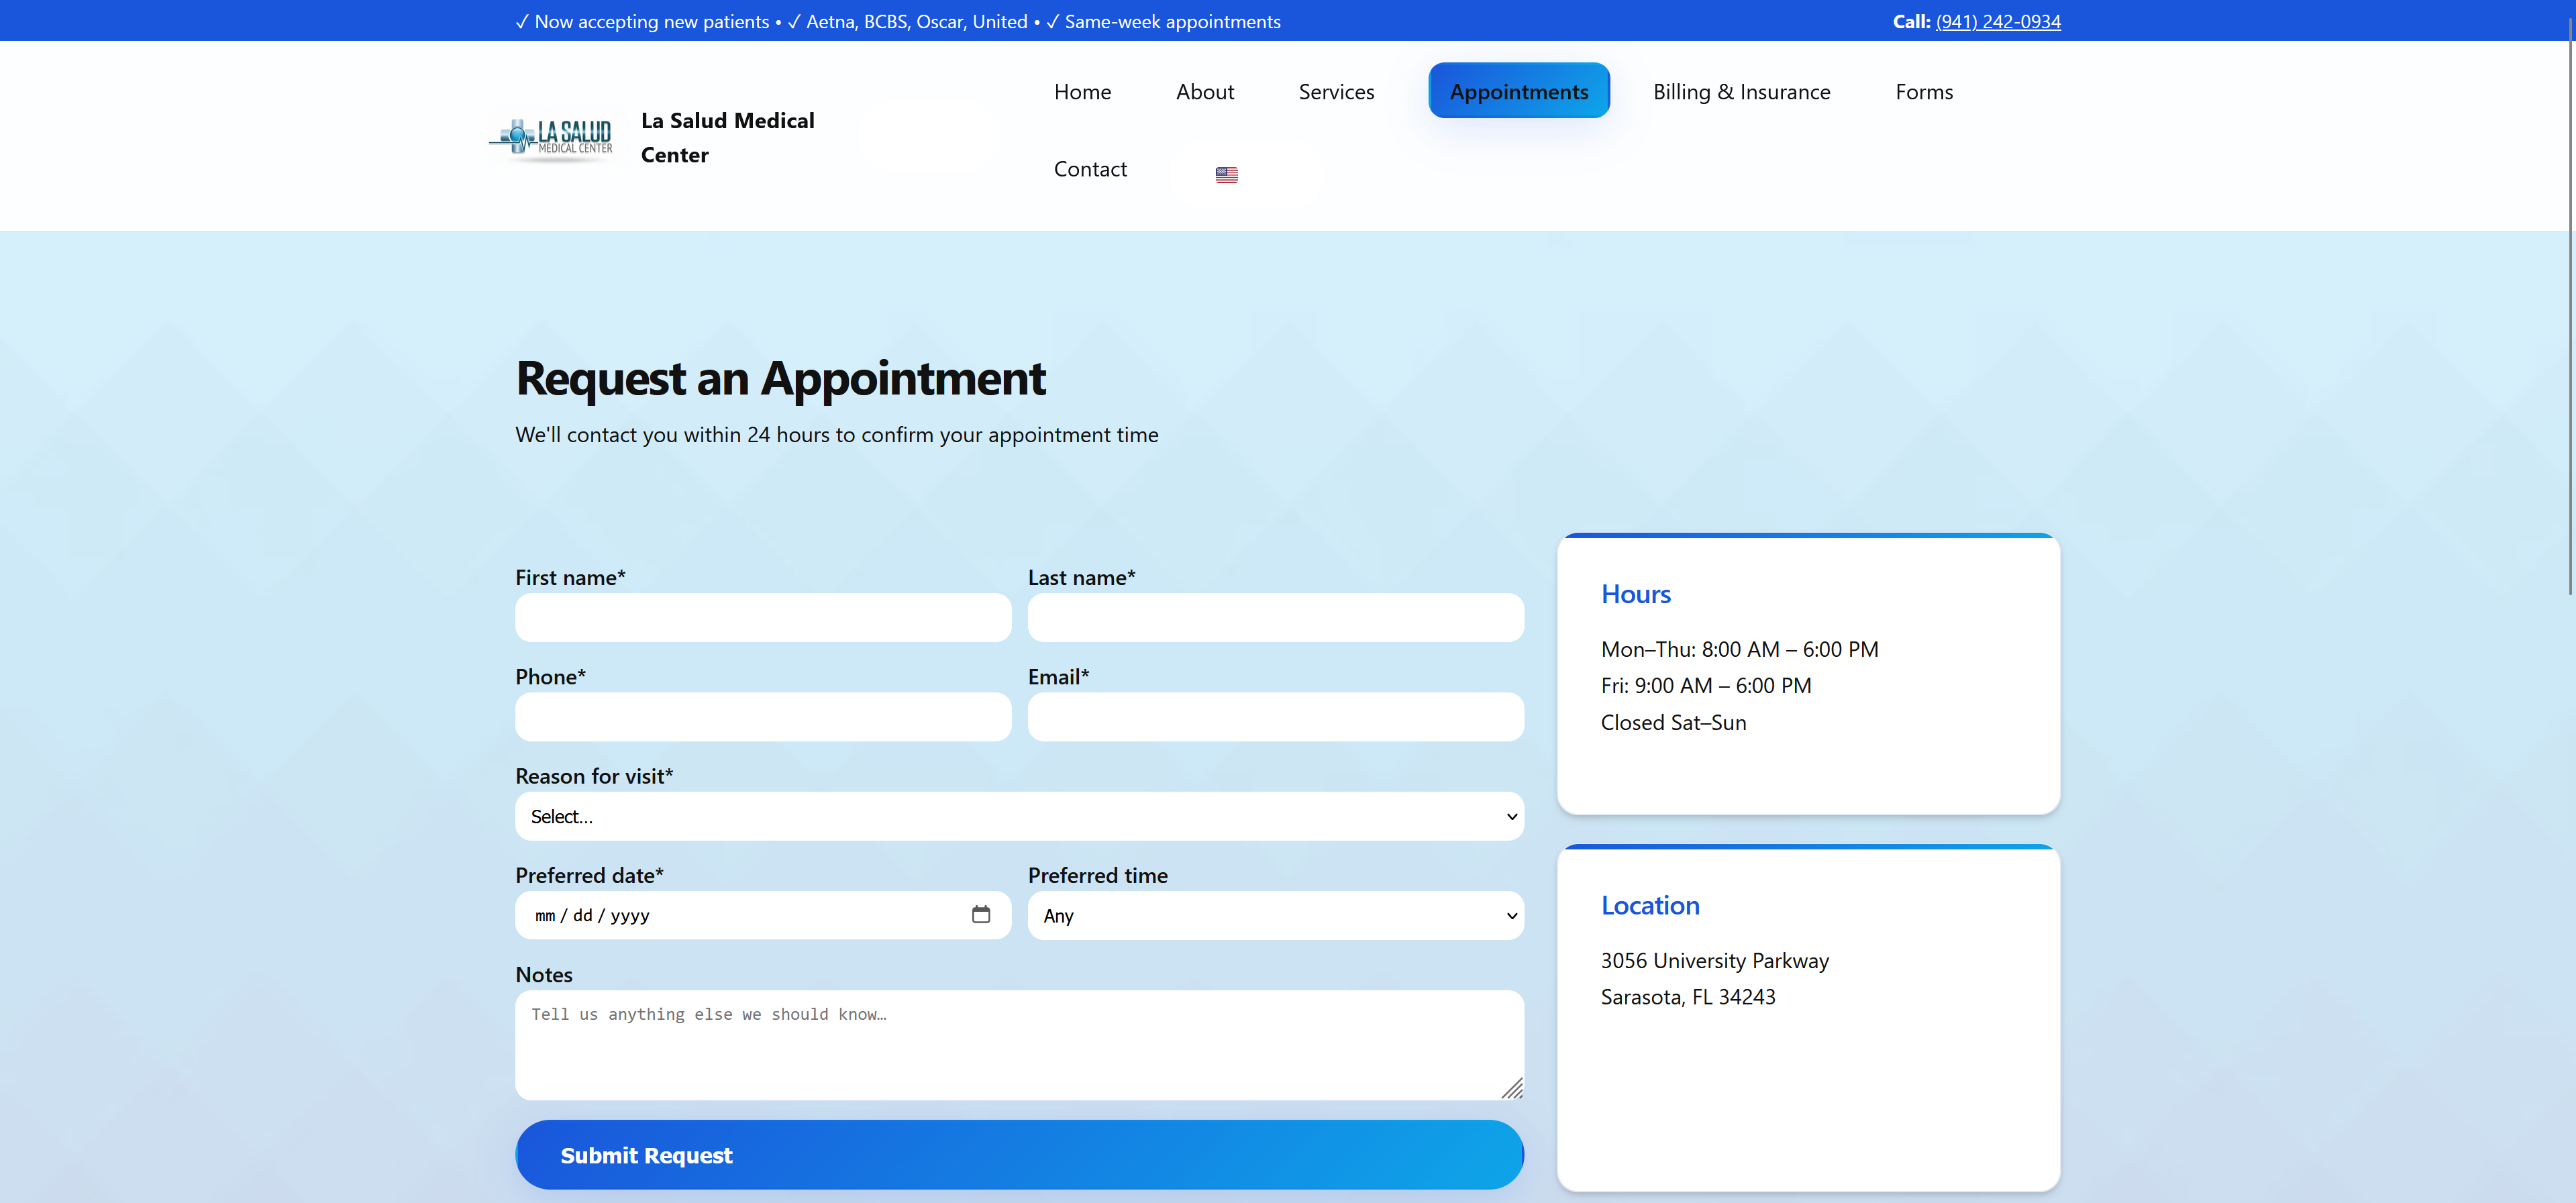Open the About page

coord(1205,91)
